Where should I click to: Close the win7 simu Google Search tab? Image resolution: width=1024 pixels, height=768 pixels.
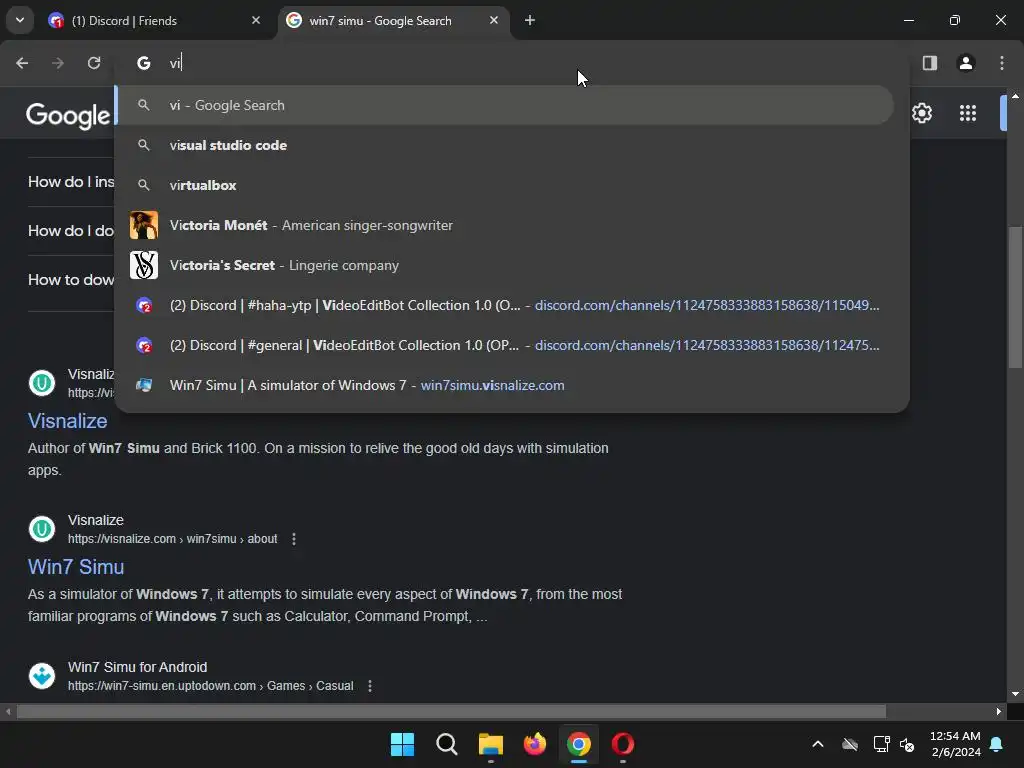(494, 20)
